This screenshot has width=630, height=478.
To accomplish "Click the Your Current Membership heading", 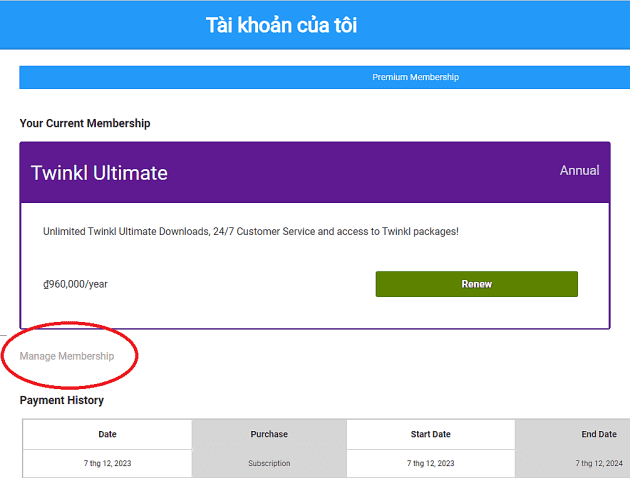I will tap(85, 123).
